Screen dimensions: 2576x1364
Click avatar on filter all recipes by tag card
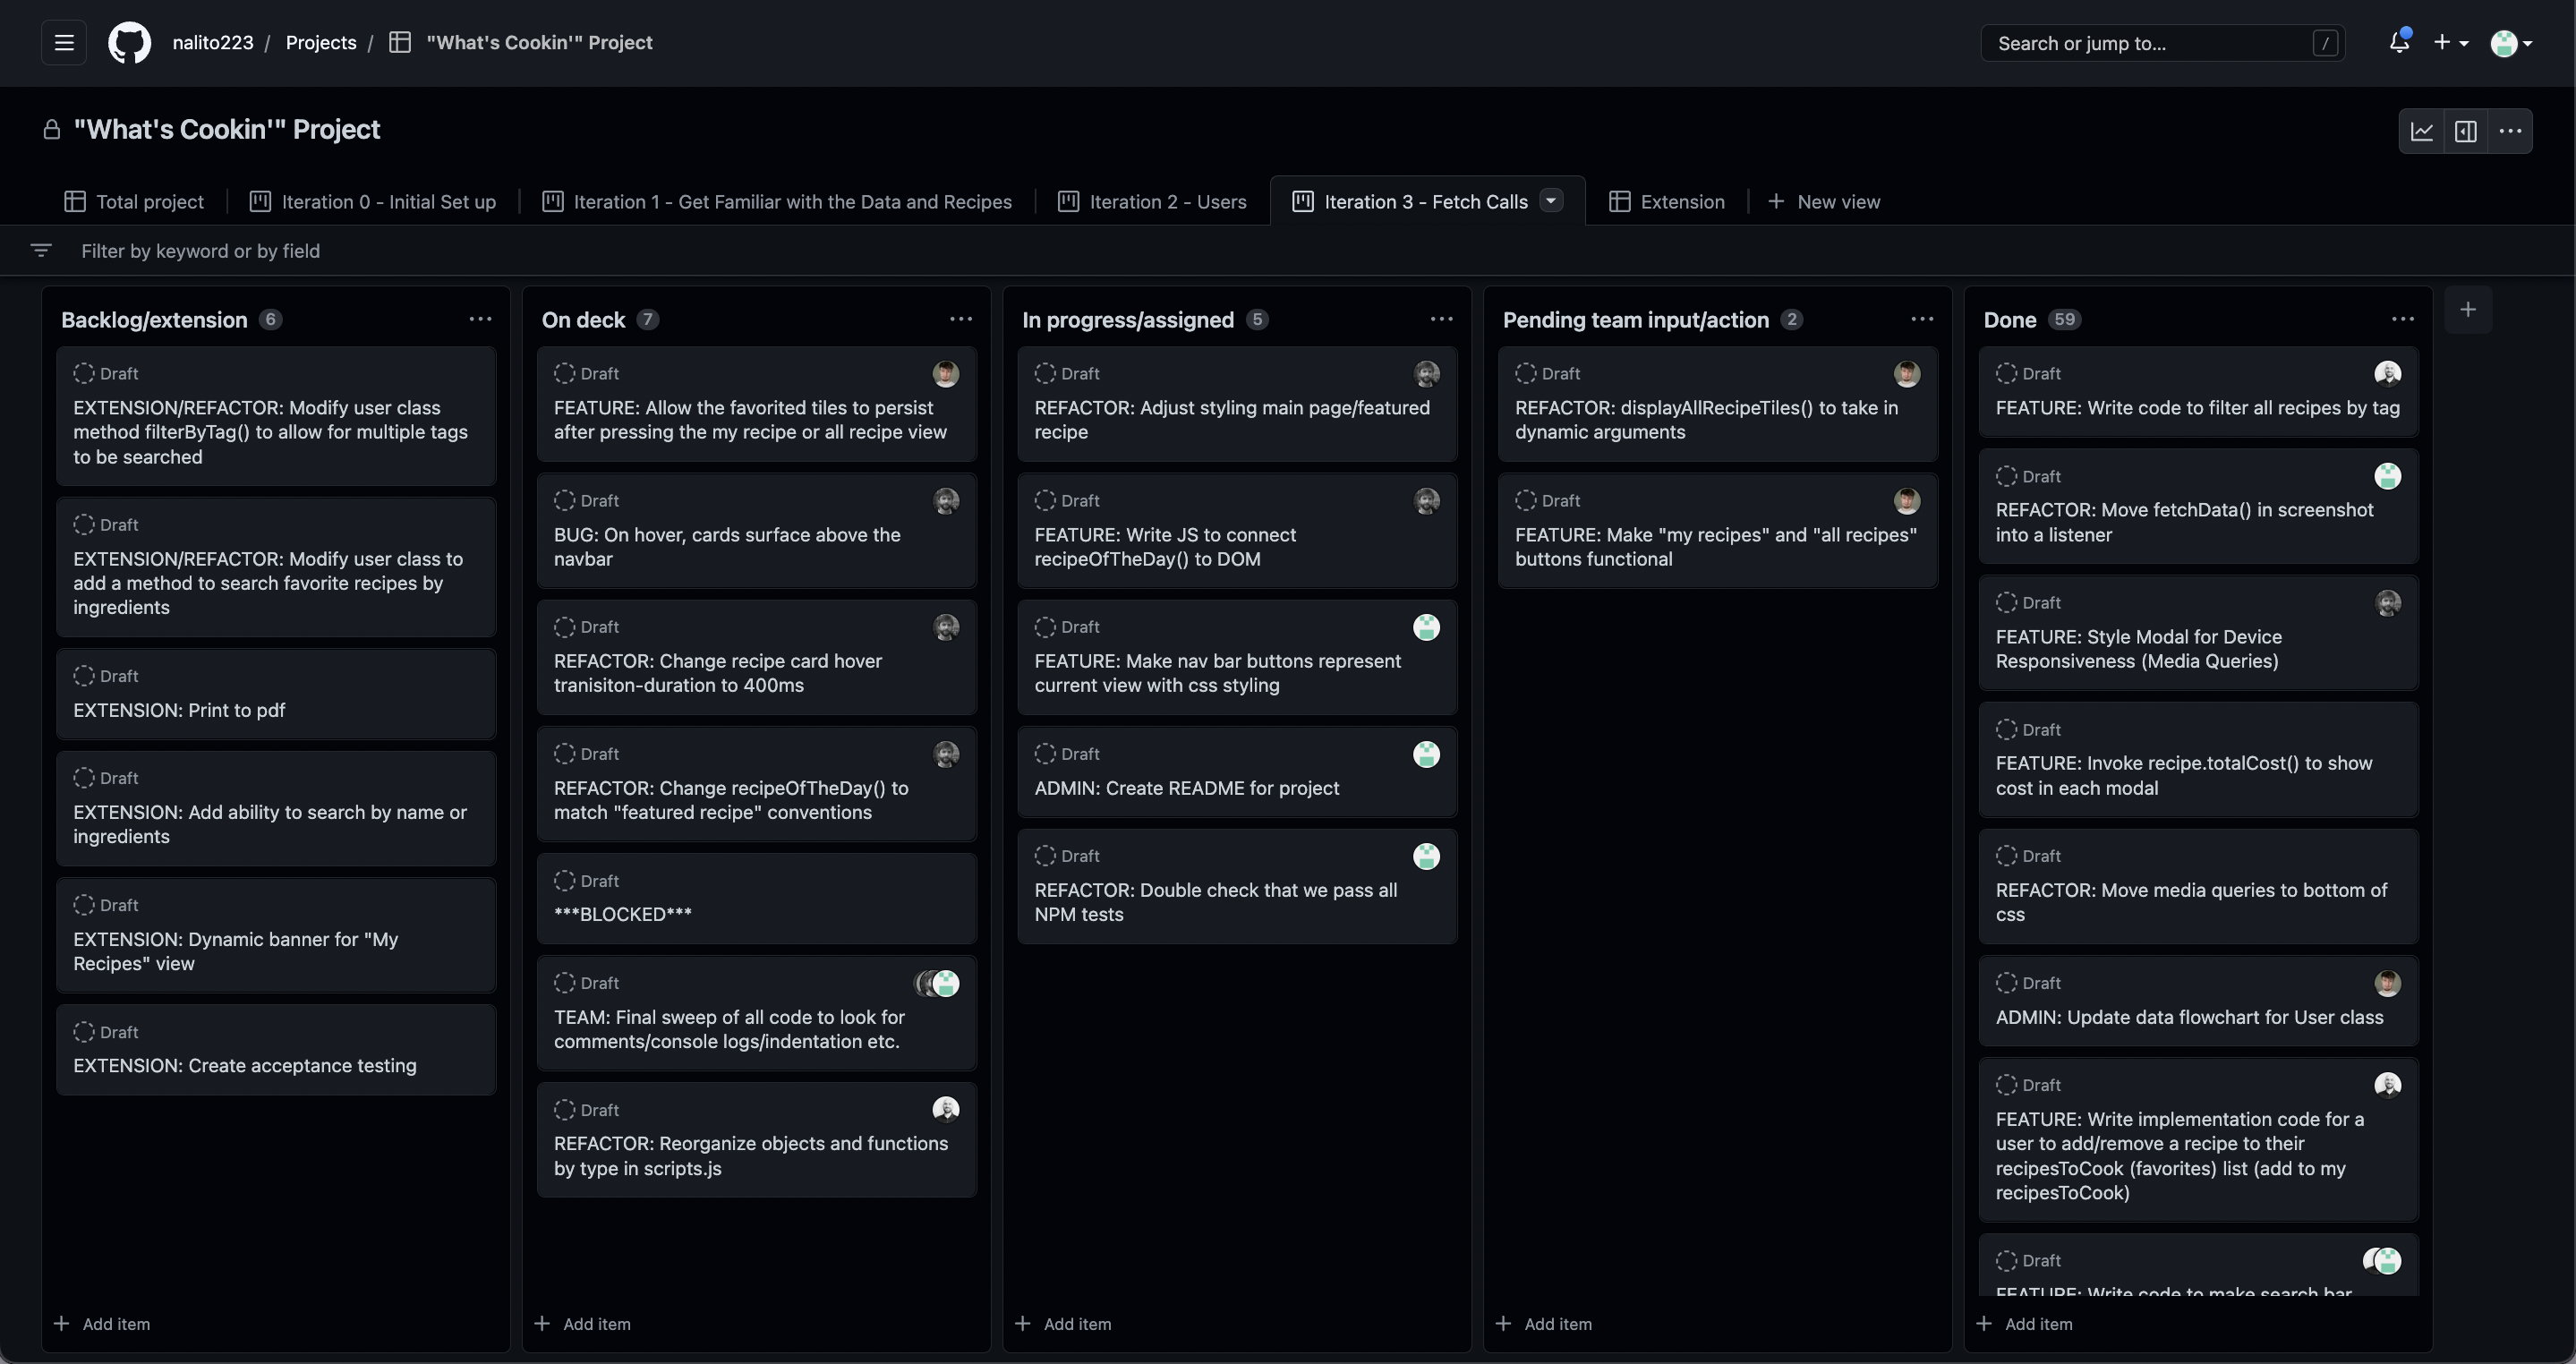[x=2388, y=373]
